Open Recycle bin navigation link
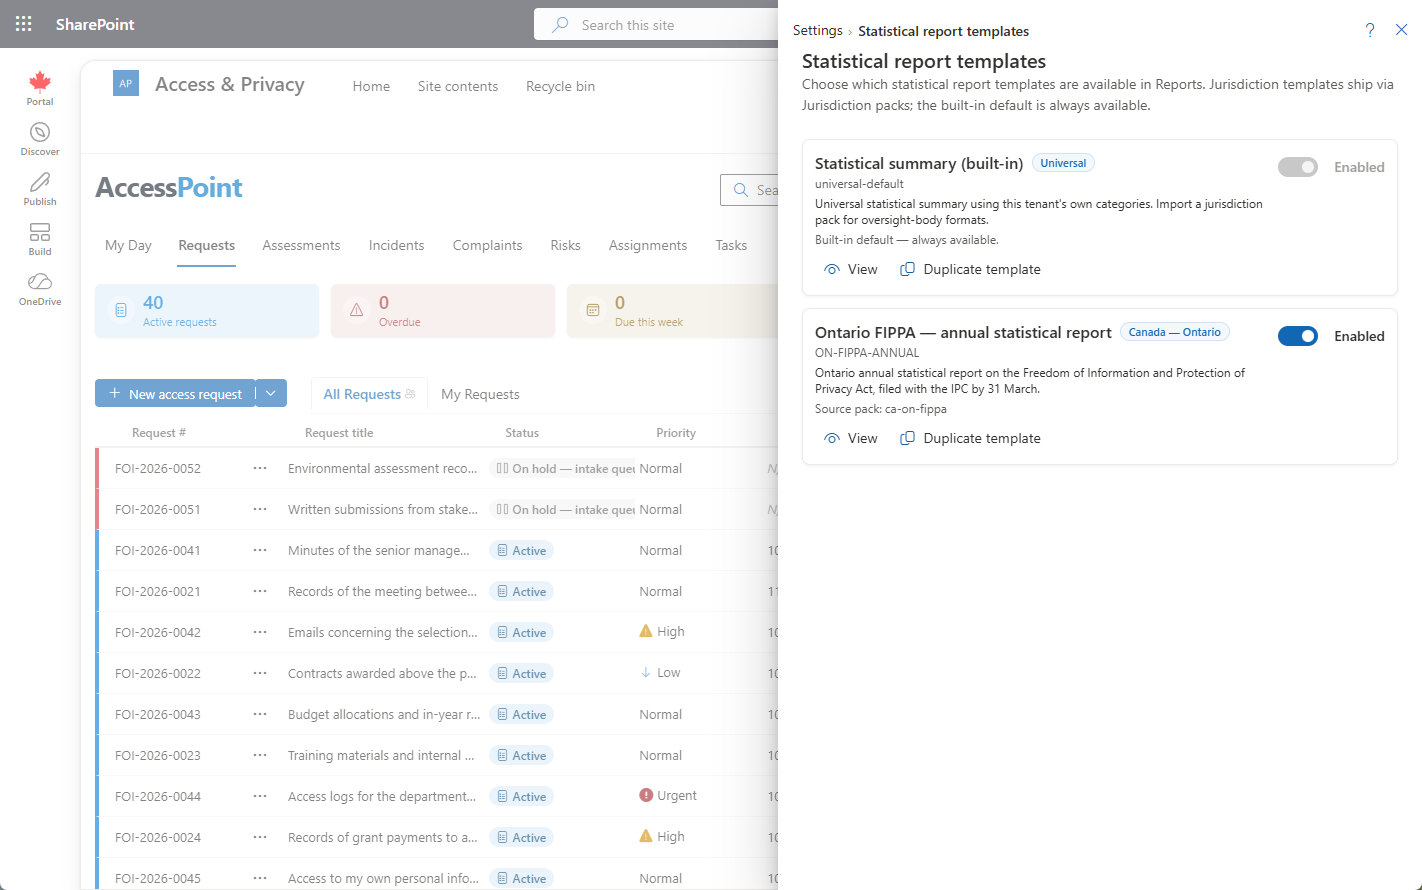1422x890 pixels. [x=560, y=86]
